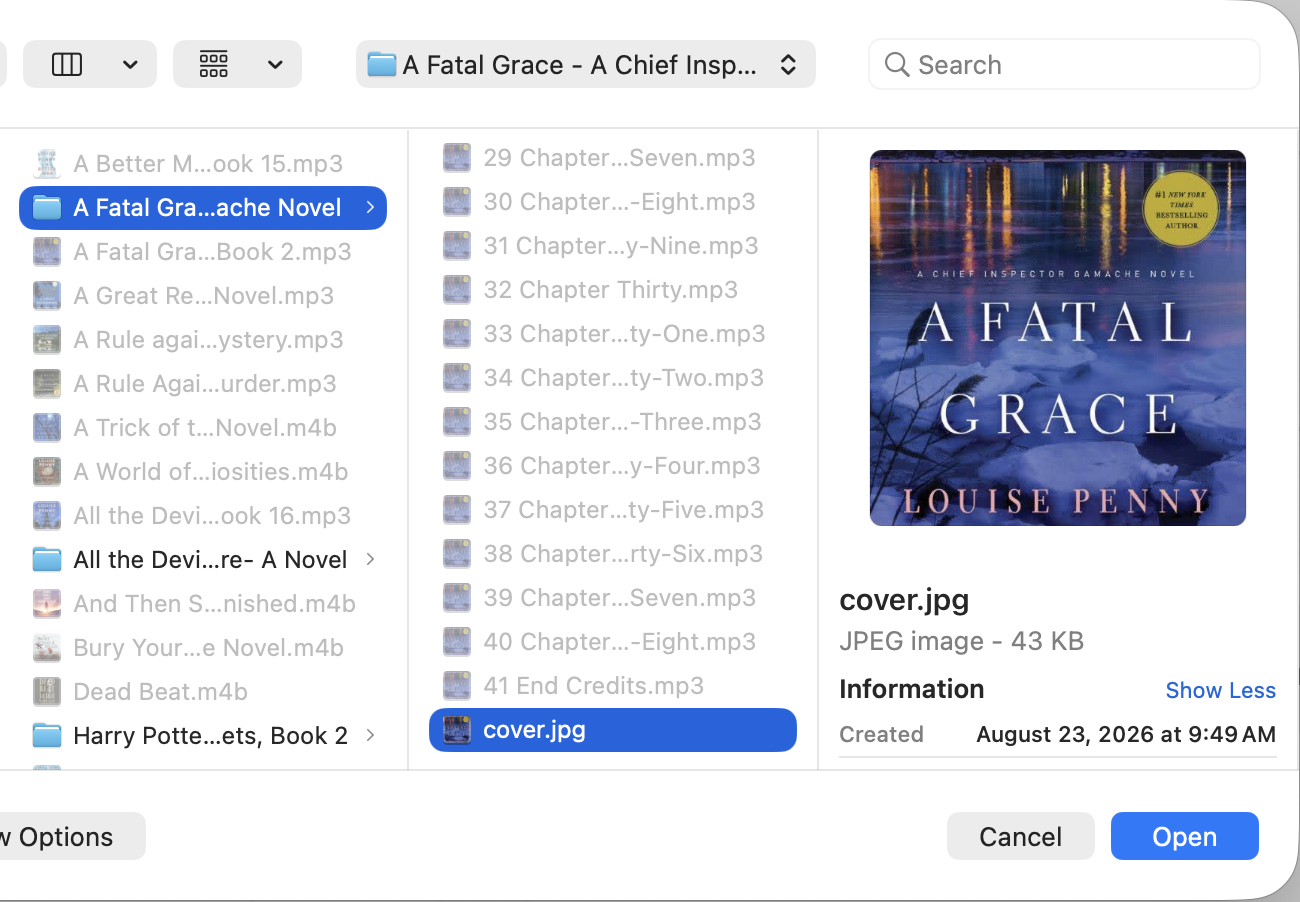The height and width of the screenshot is (902, 1300).
Task: Select the cover.jpg file name
Action: click(534, 730)
